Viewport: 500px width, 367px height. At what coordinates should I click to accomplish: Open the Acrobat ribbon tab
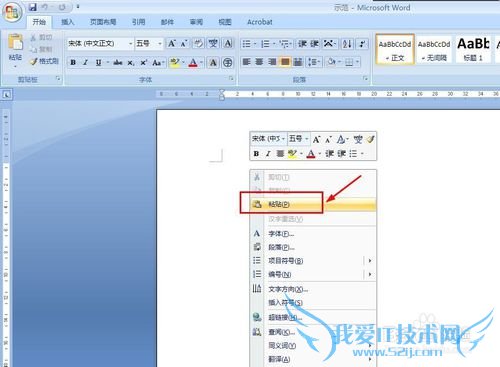point(260,22)
